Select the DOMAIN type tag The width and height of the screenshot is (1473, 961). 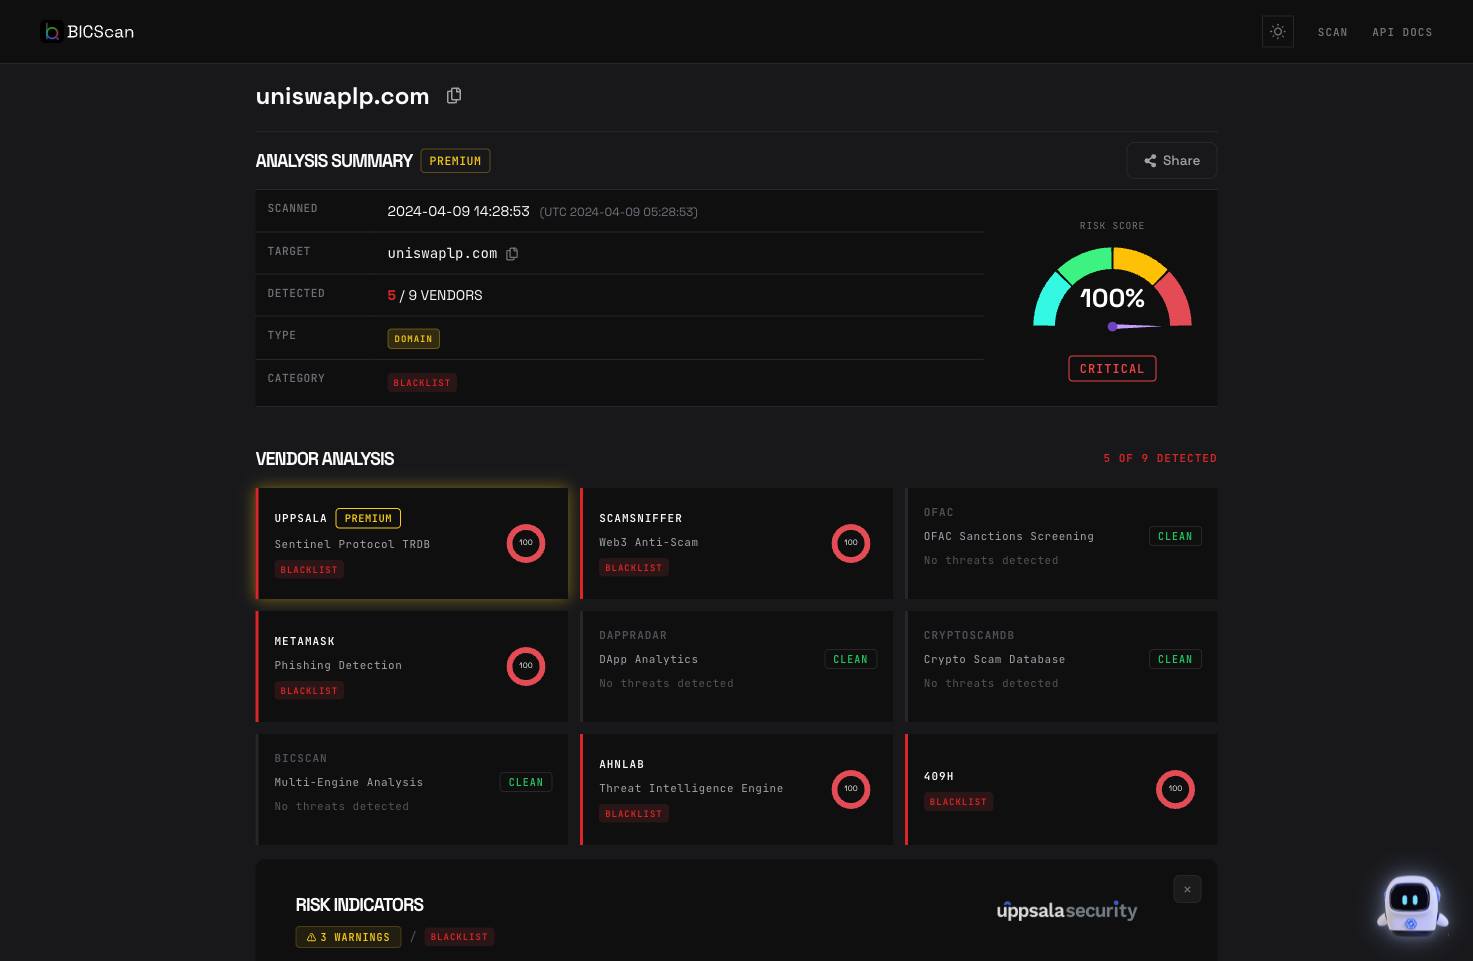point(413,339)
